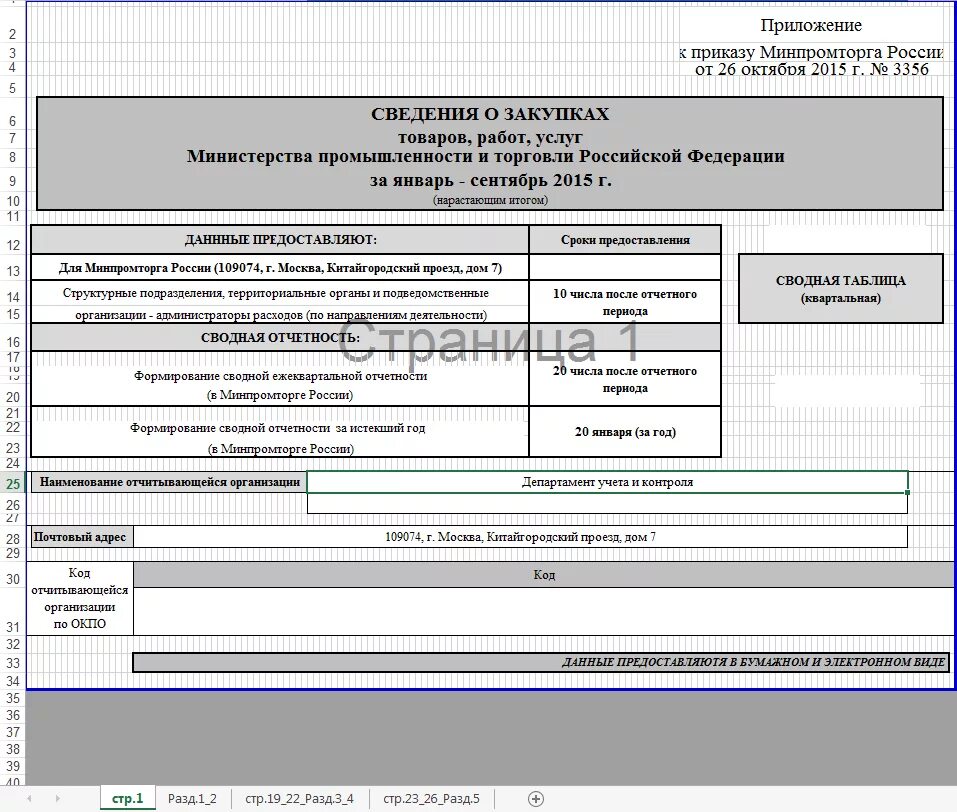Switch to the стр.1 sheet tab
The width and height of the screenshot is (957, 812).
[x=128, y=799]
